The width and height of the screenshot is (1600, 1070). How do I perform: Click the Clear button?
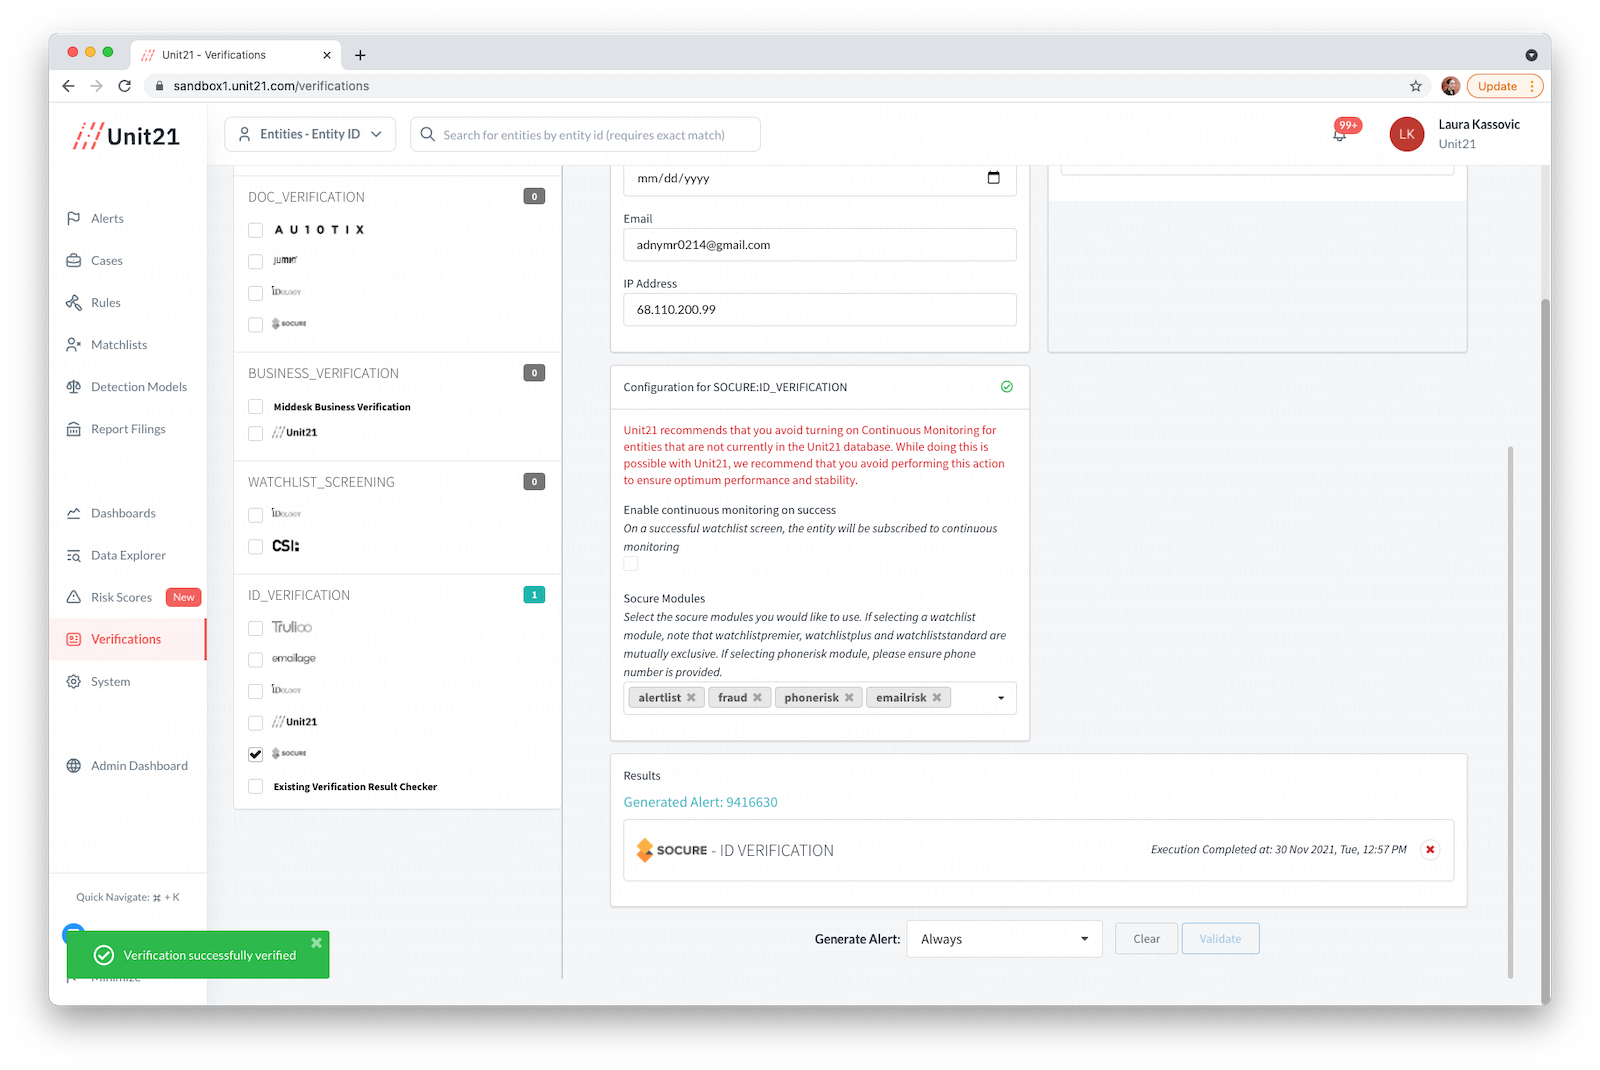[x=1146, y=939]
